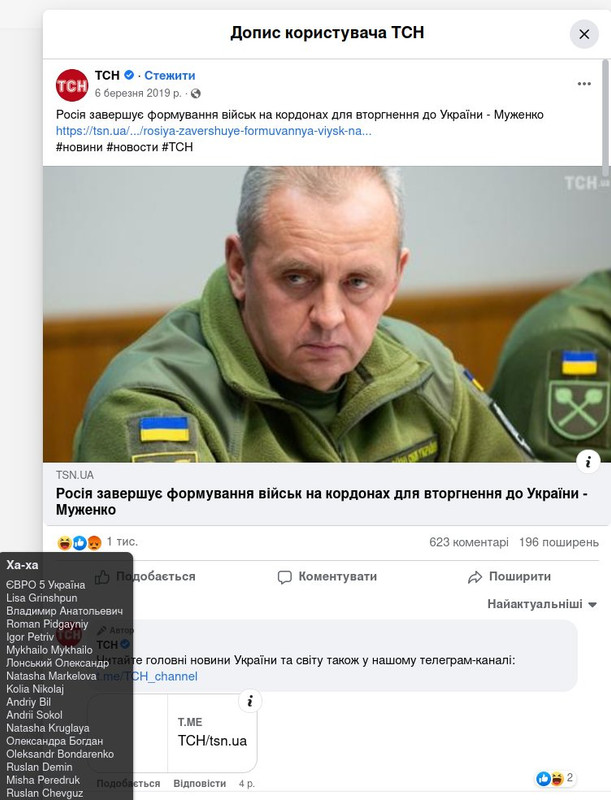The width and height of the screenshot is (611, 800).
Task: Click the reaction emoji icons next to 1 тис.
Action: point(80,543)
